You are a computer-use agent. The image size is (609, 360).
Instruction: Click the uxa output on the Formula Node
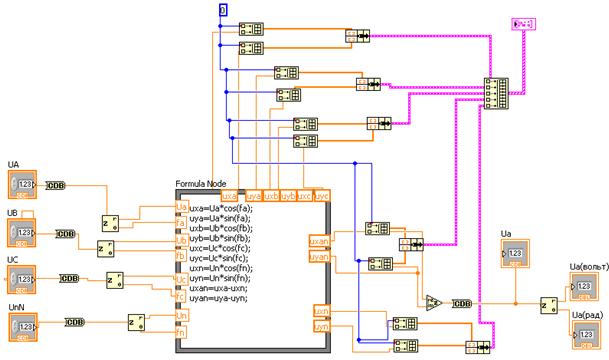pos(229,196)
